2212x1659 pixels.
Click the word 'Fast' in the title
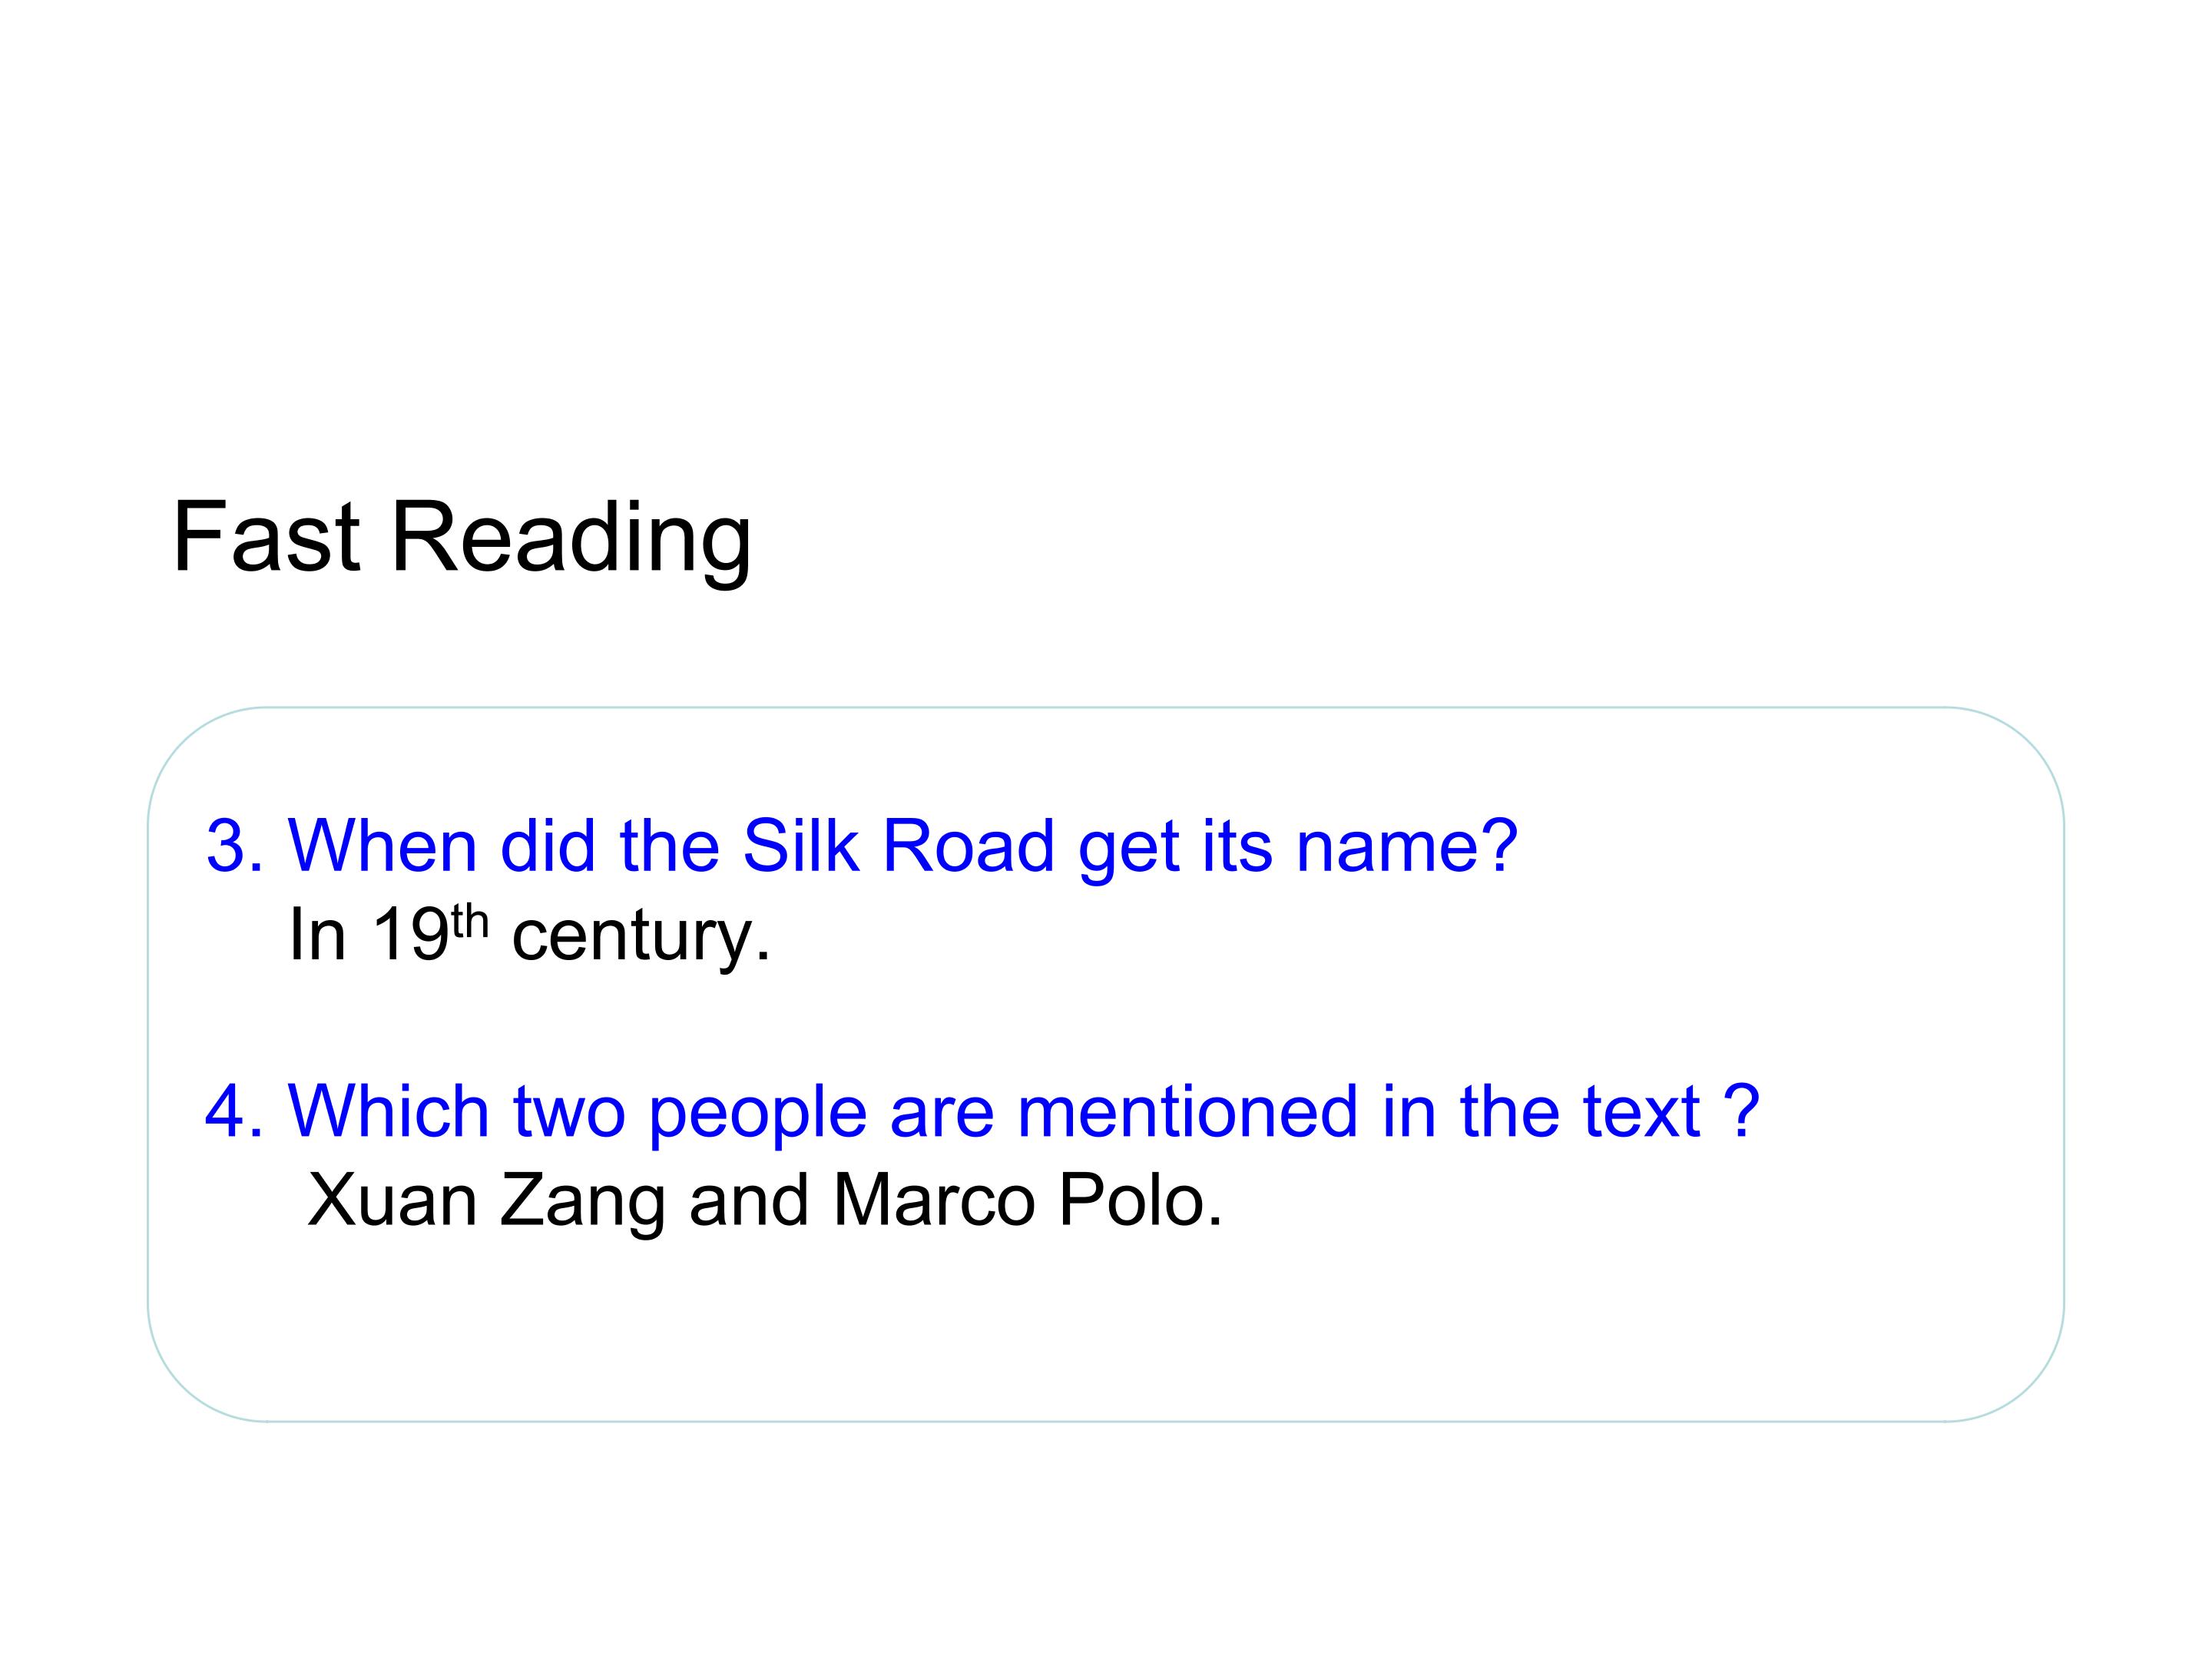click(x=266, y=537)
